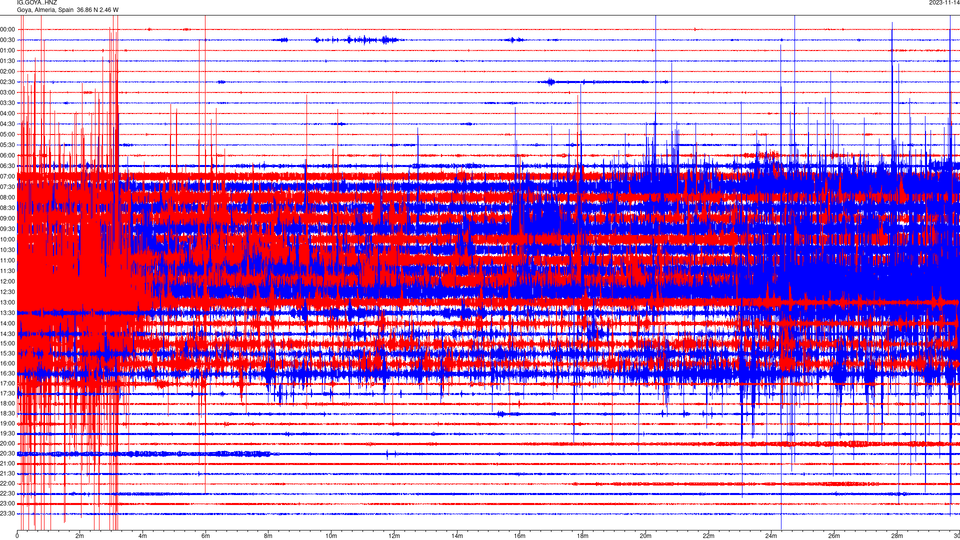The width and height of the screenshot is (960, 540).
Task: Select the 02:30 time label
Action: (7, 81)
